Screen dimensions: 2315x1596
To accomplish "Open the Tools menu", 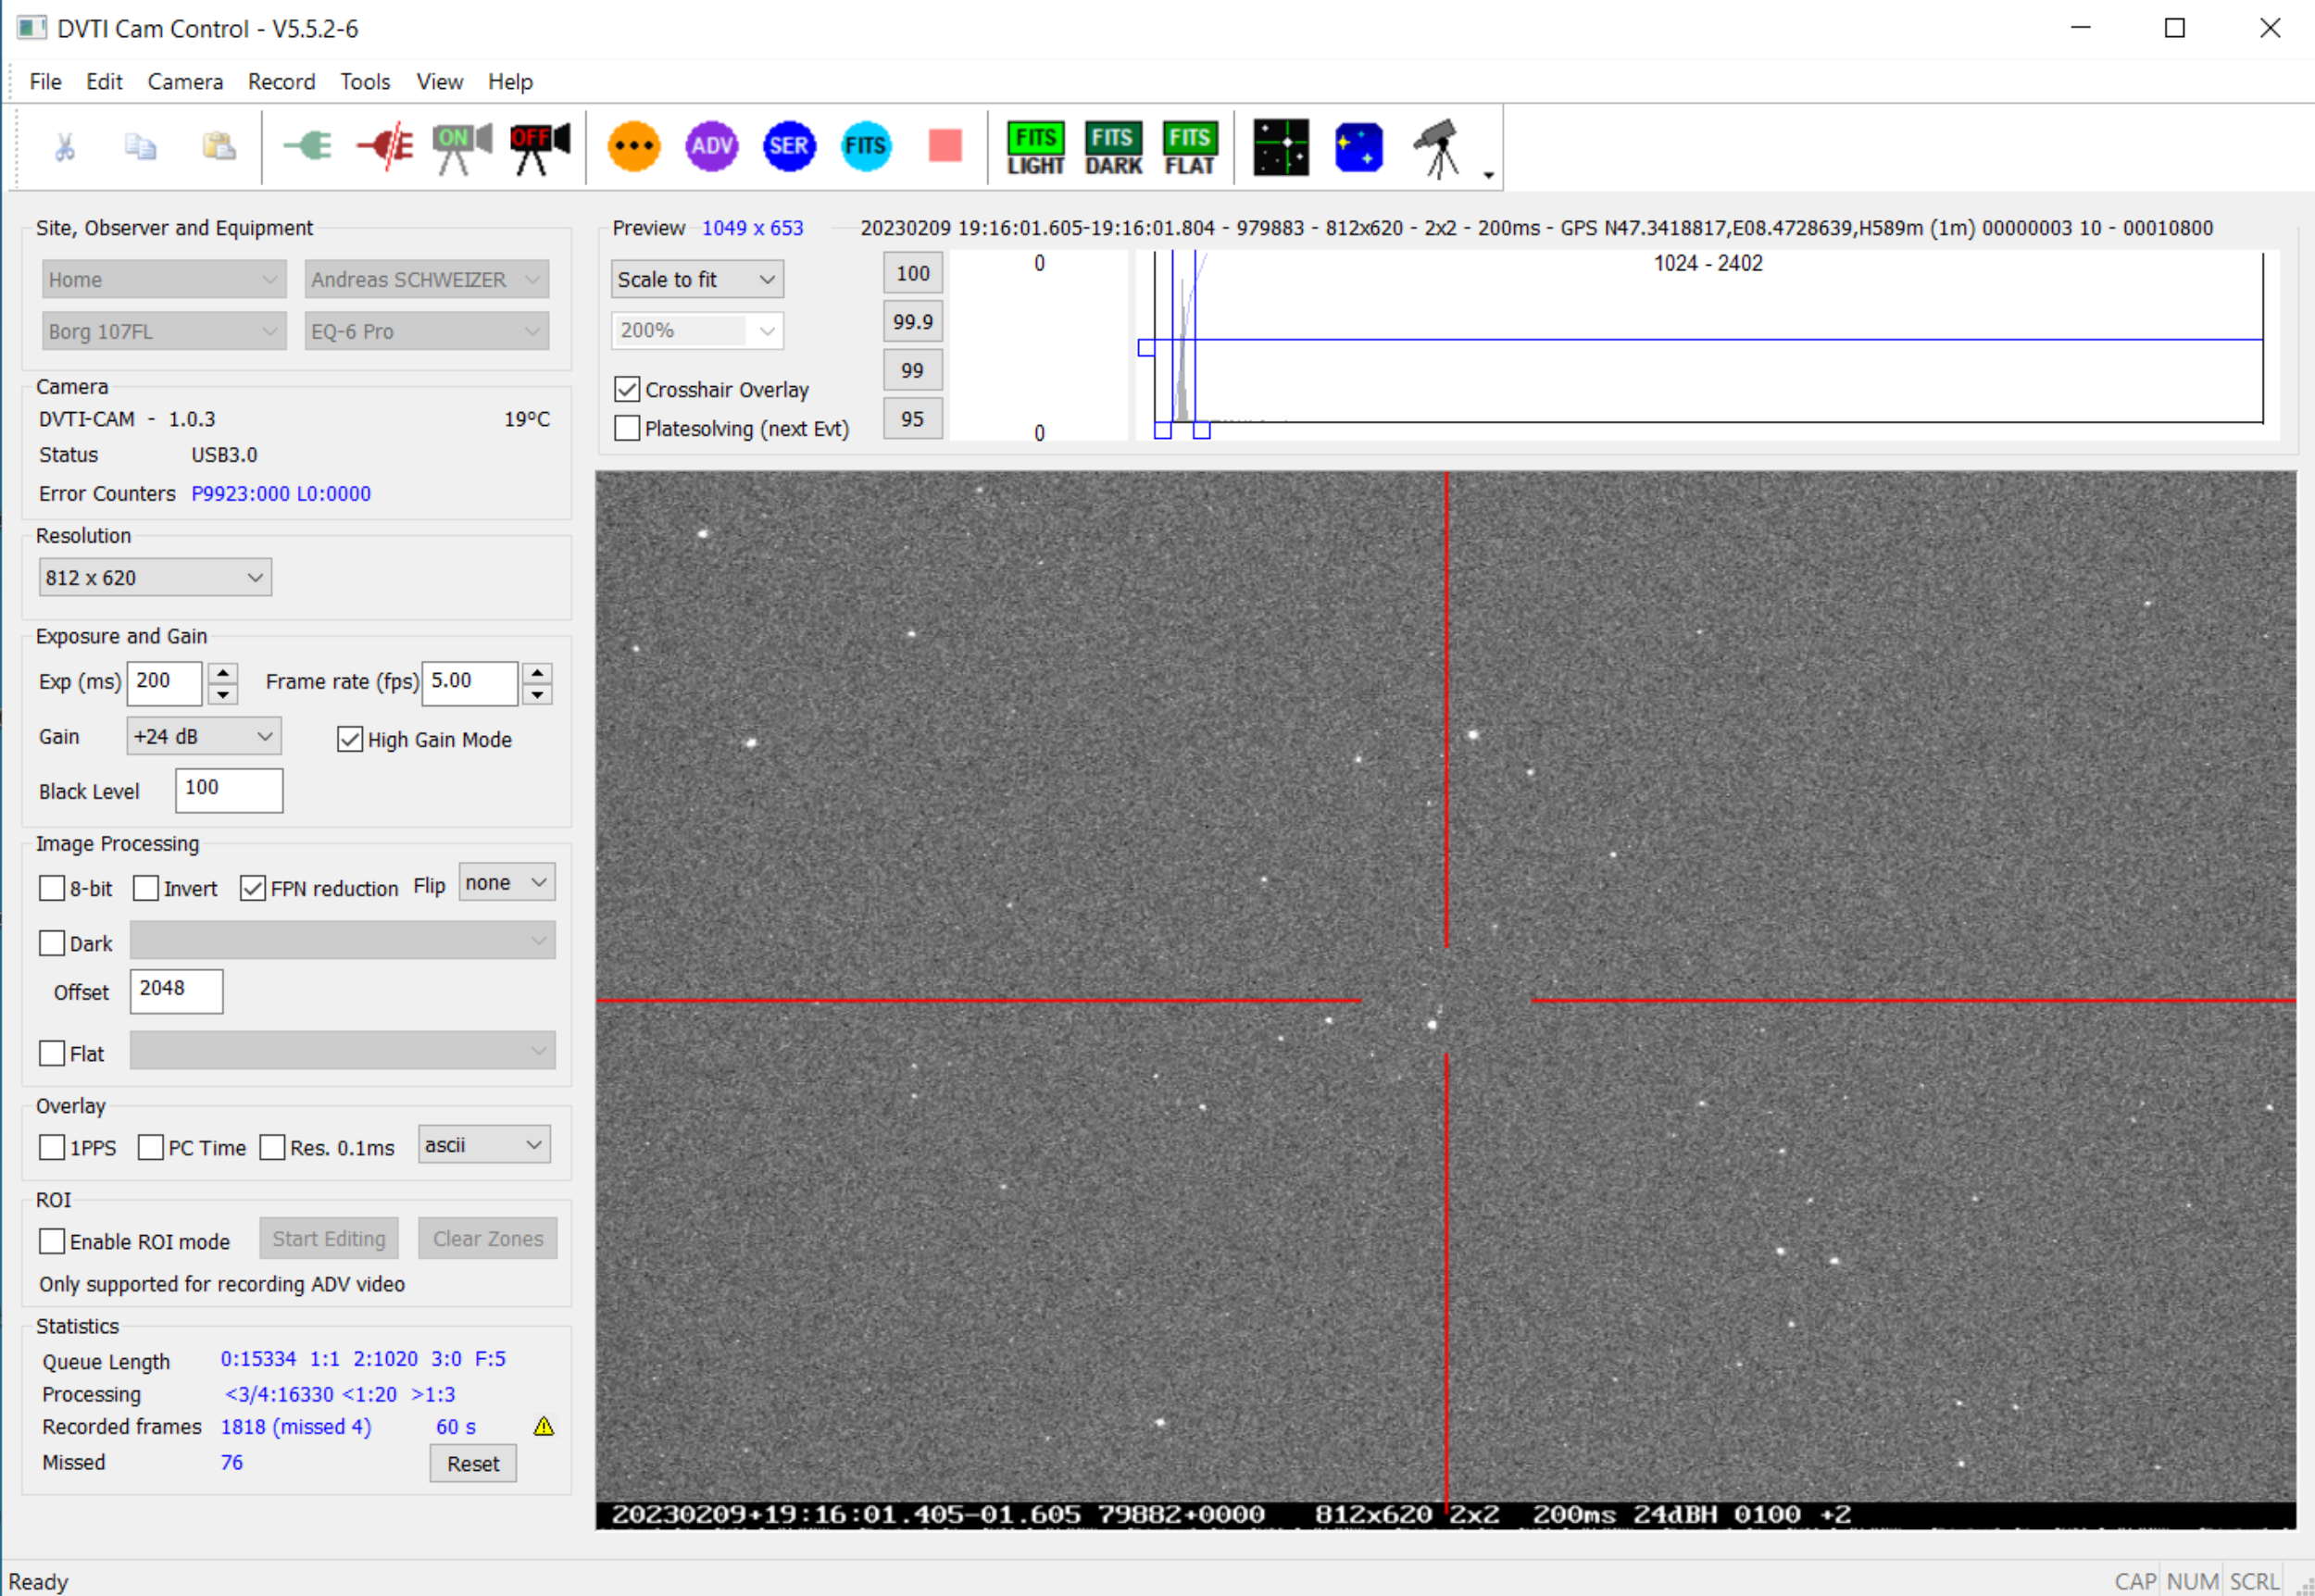I will pos(365,82).
